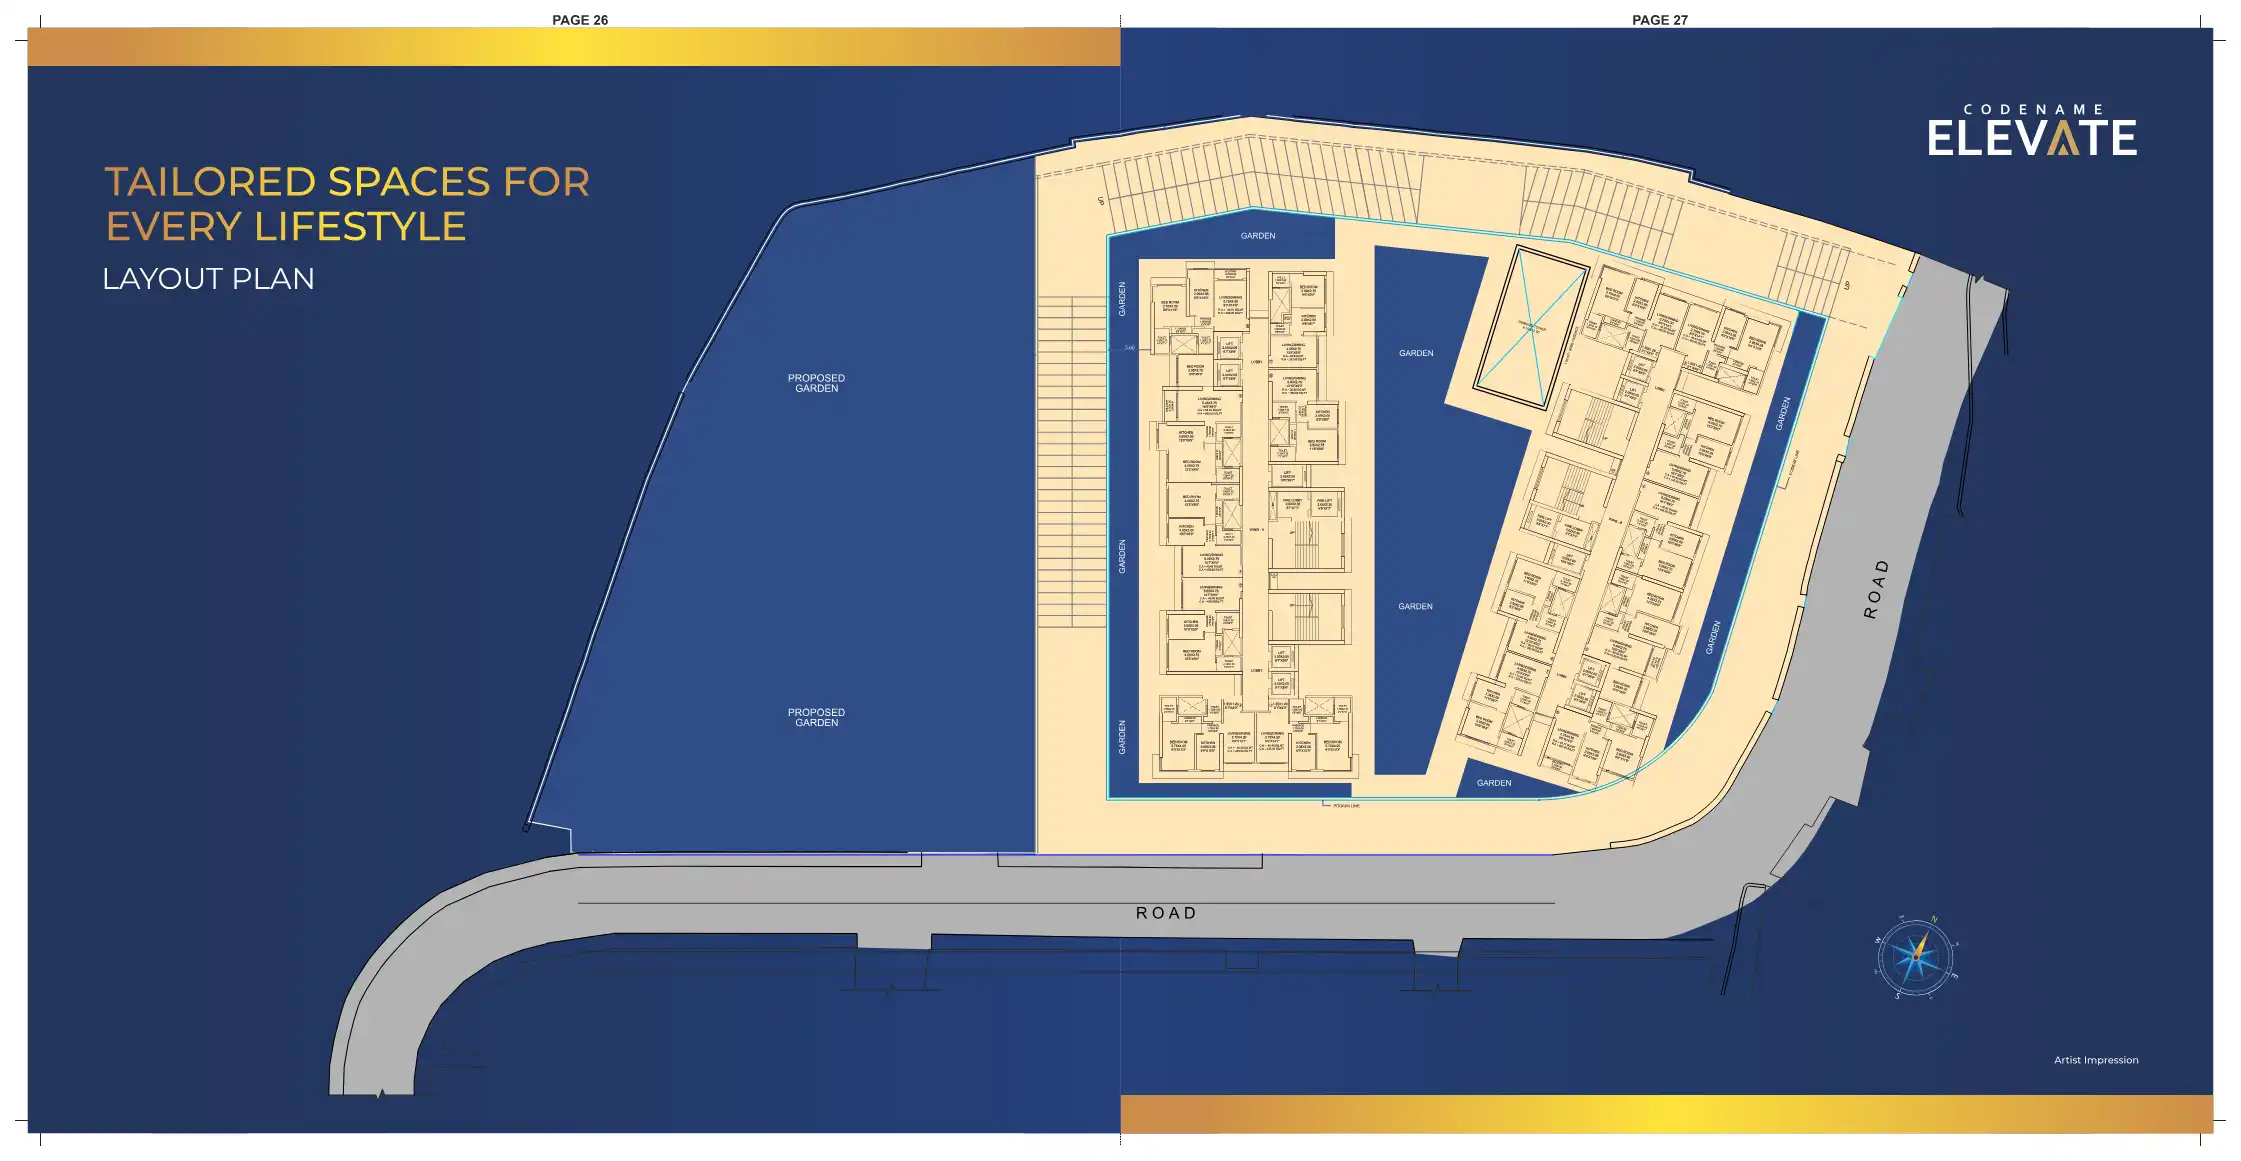Click the PAGE 26 header label

580,20
